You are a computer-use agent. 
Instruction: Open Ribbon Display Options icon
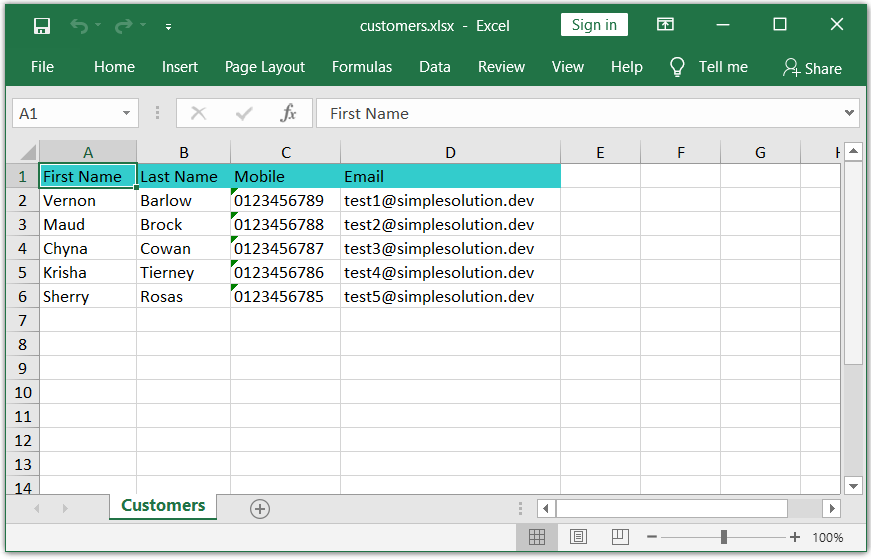[x=665, y=24]
